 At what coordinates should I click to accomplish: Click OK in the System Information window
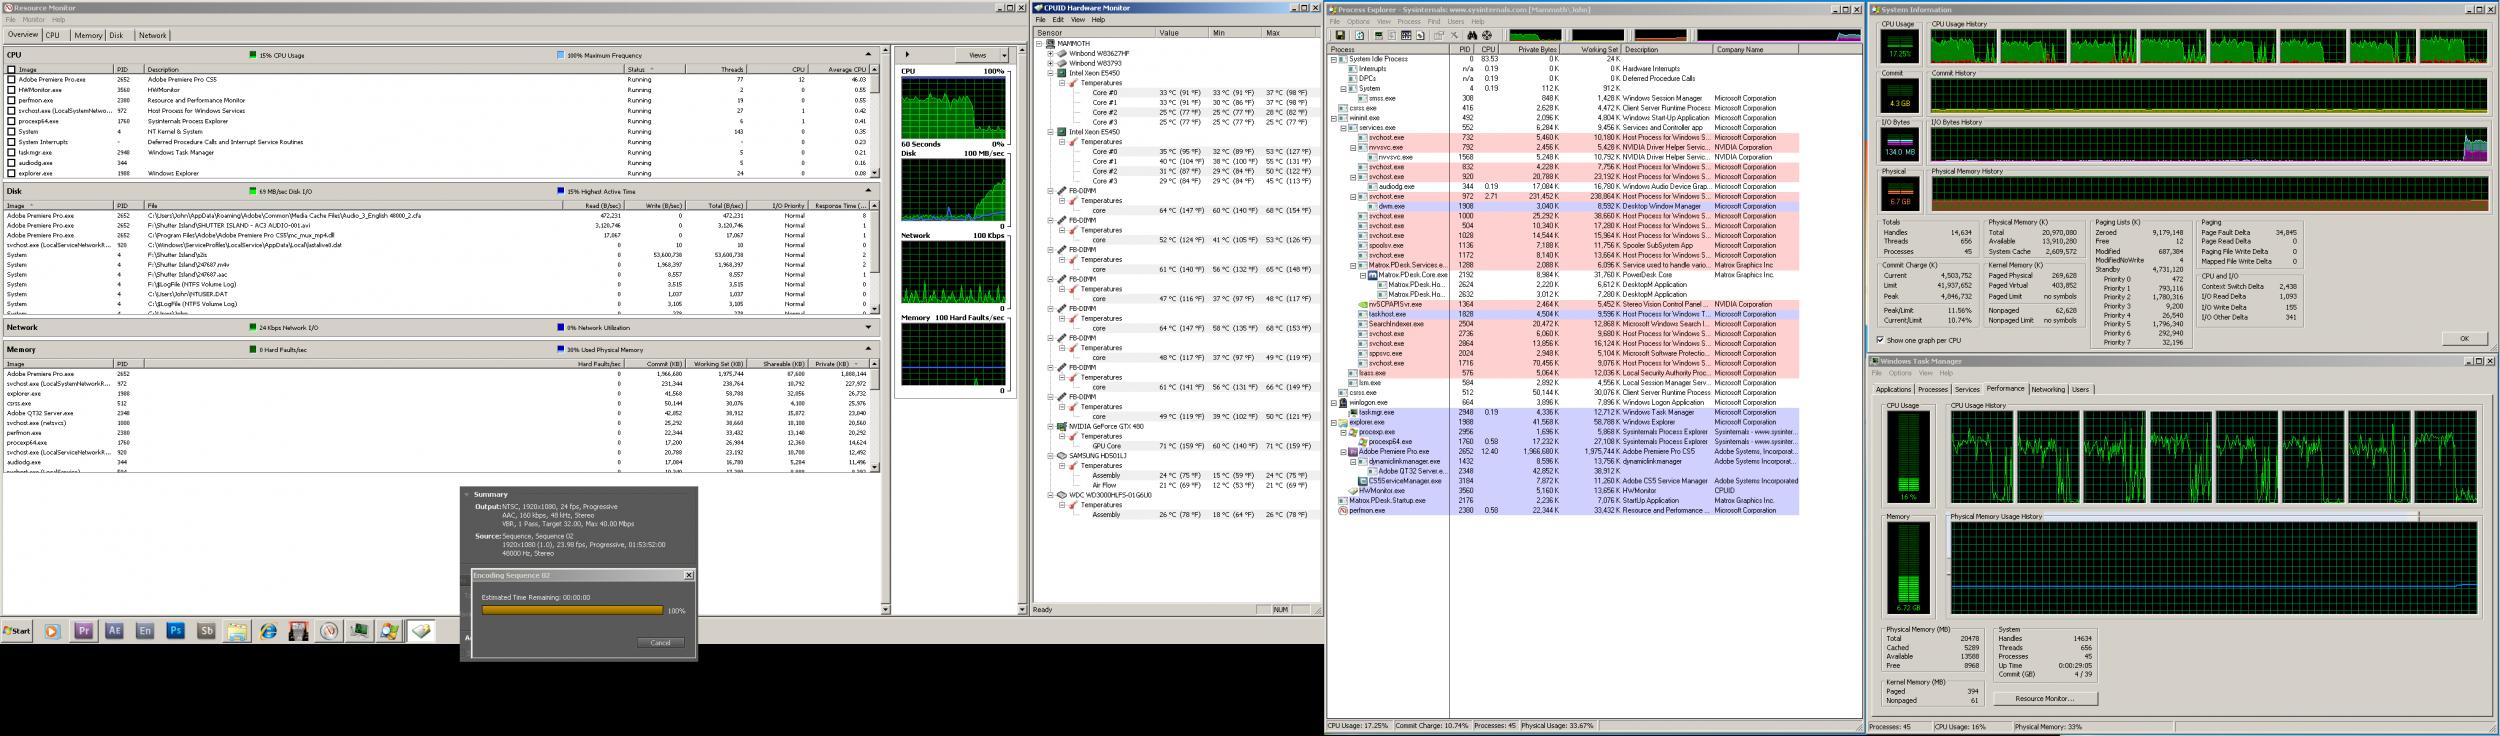pyautogui.click(x=2463, y=339)
